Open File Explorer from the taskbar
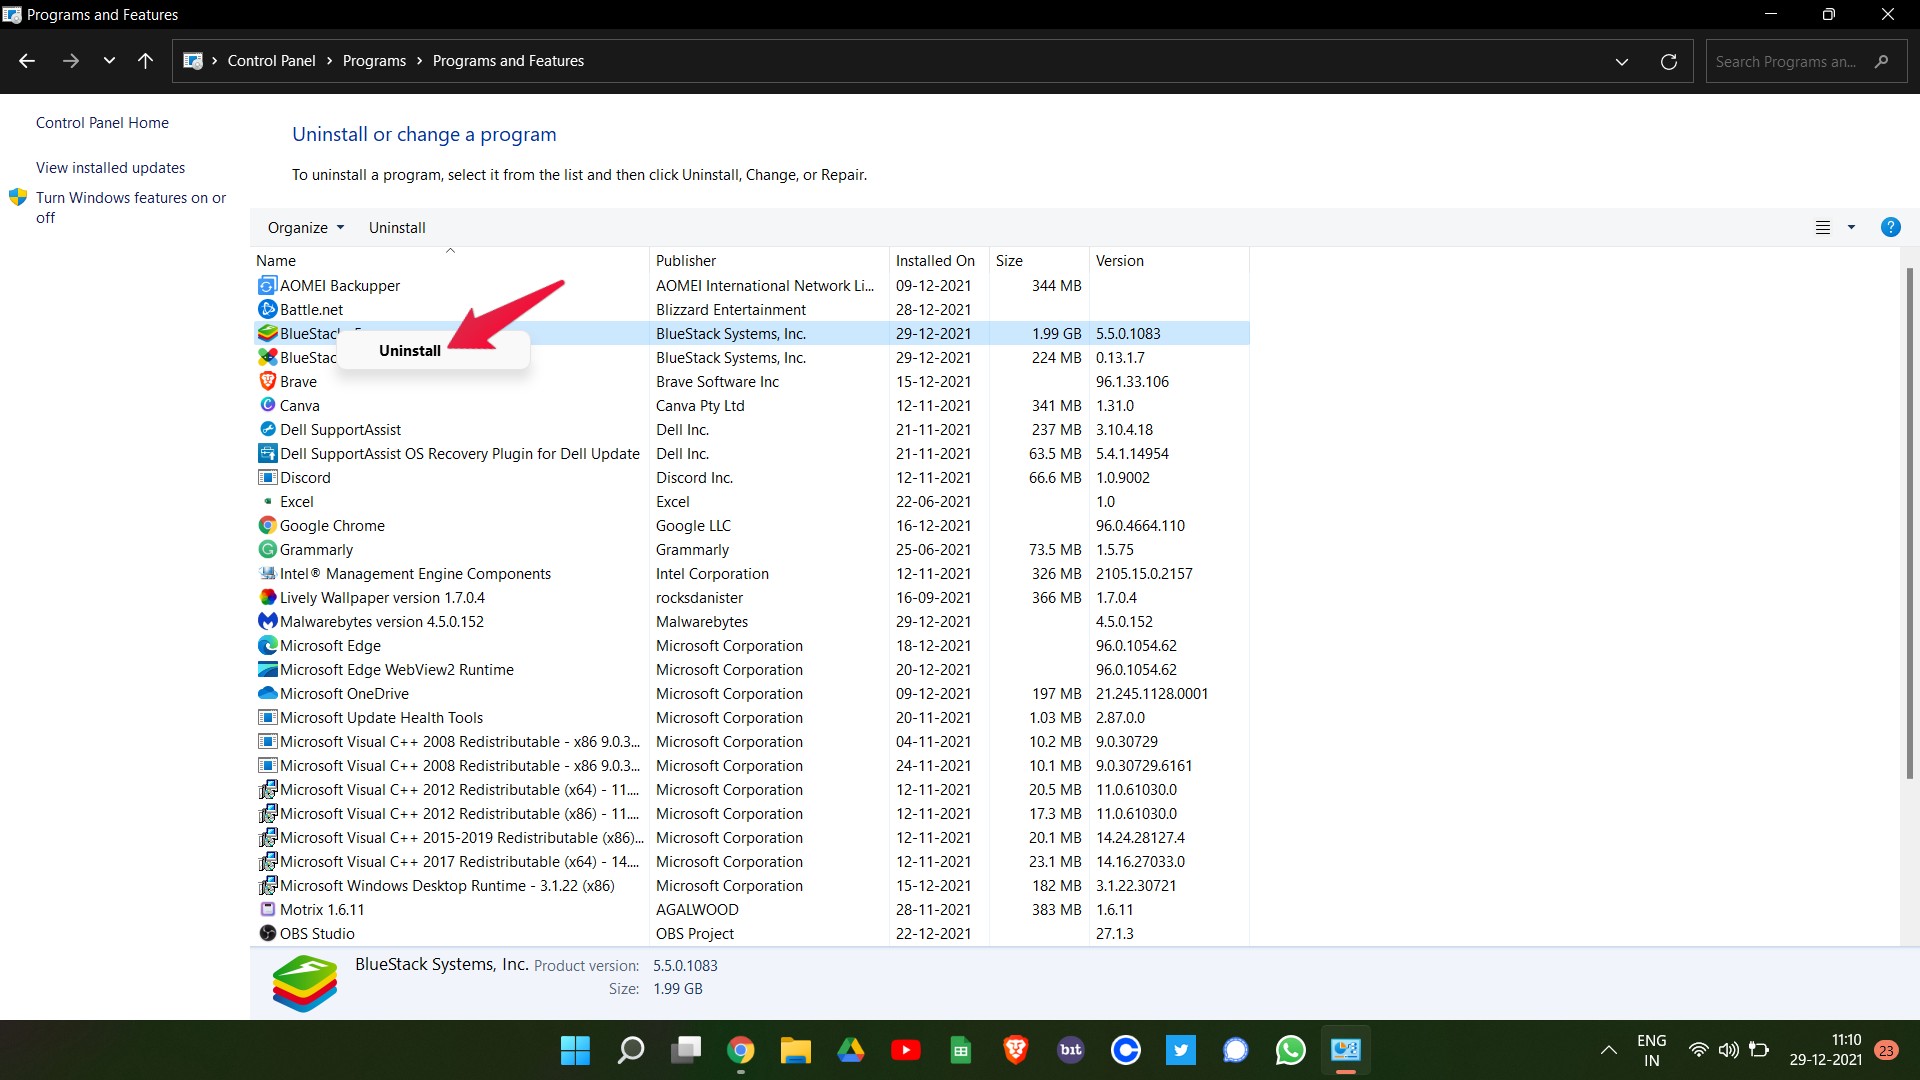 pos(796,1050)
